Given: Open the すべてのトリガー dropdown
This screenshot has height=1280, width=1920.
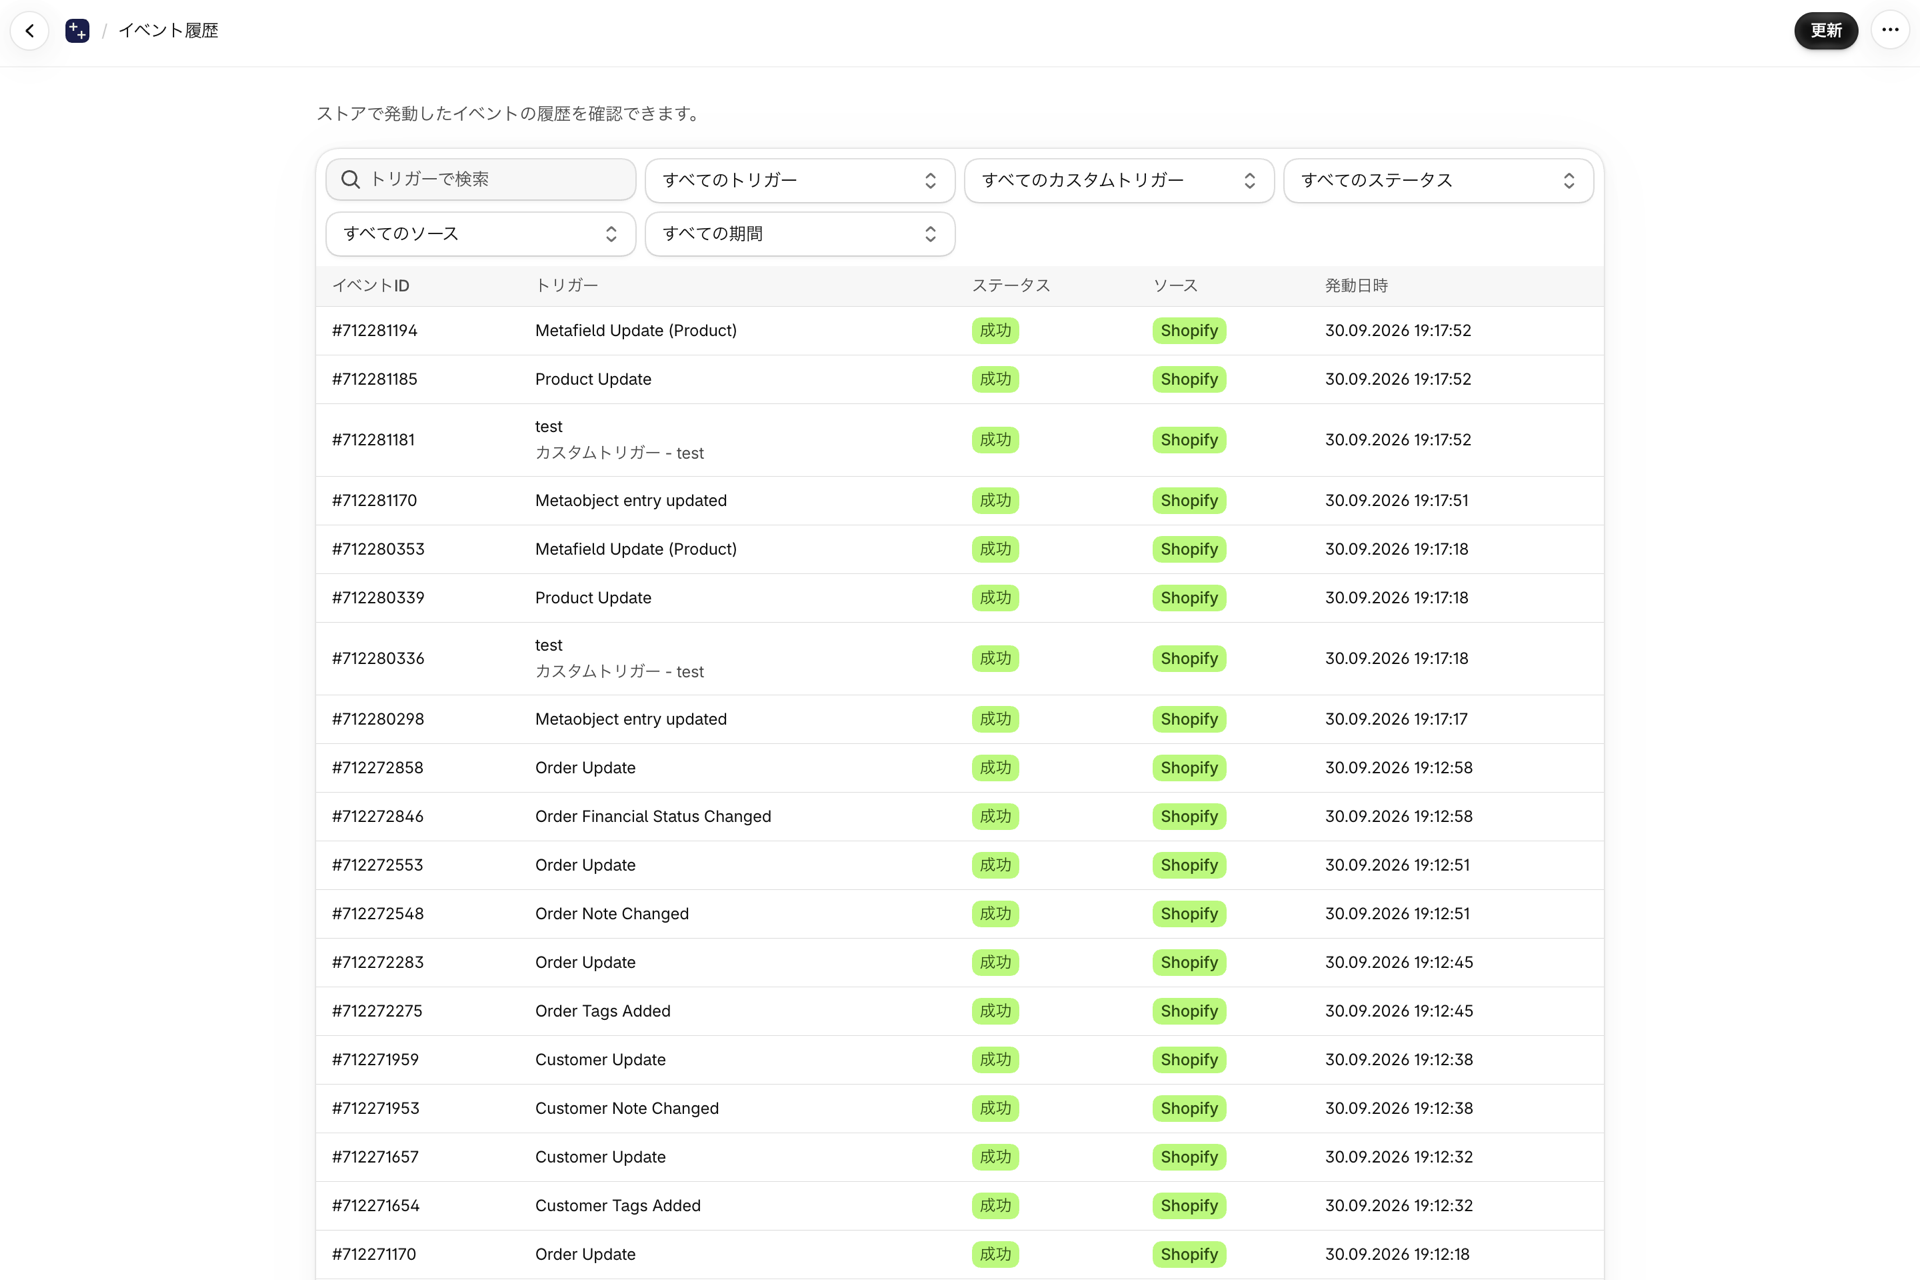Looking at the screenshot, I should tap(800, 180).
